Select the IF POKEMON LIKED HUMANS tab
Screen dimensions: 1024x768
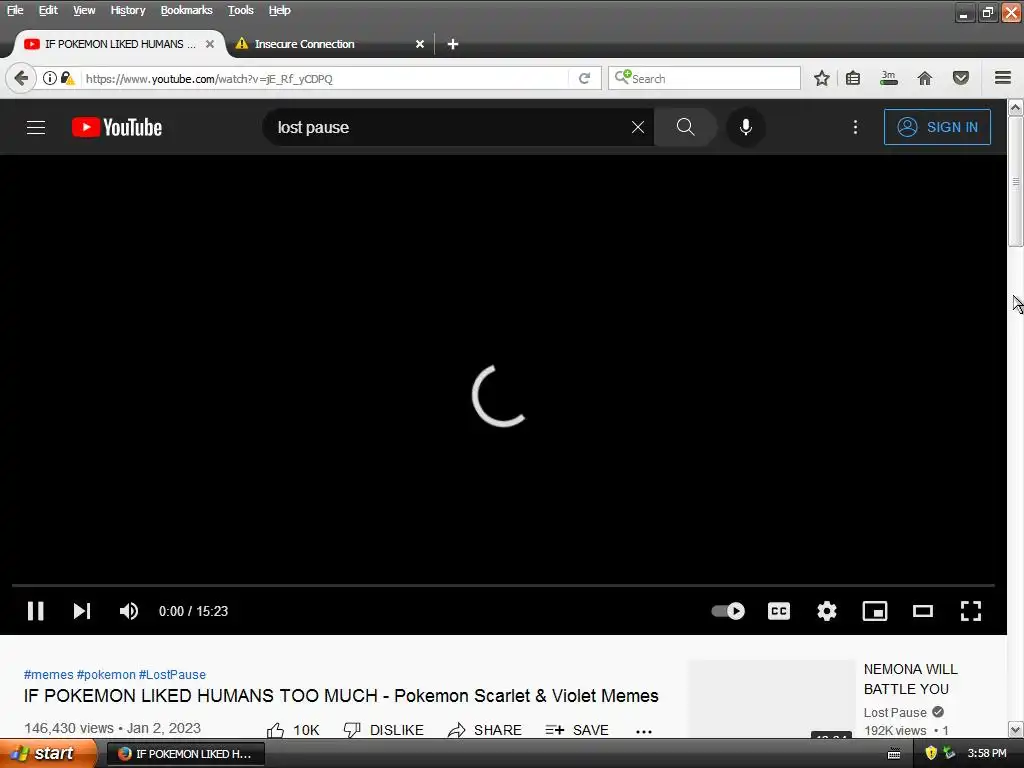click(x=120, y=44)
